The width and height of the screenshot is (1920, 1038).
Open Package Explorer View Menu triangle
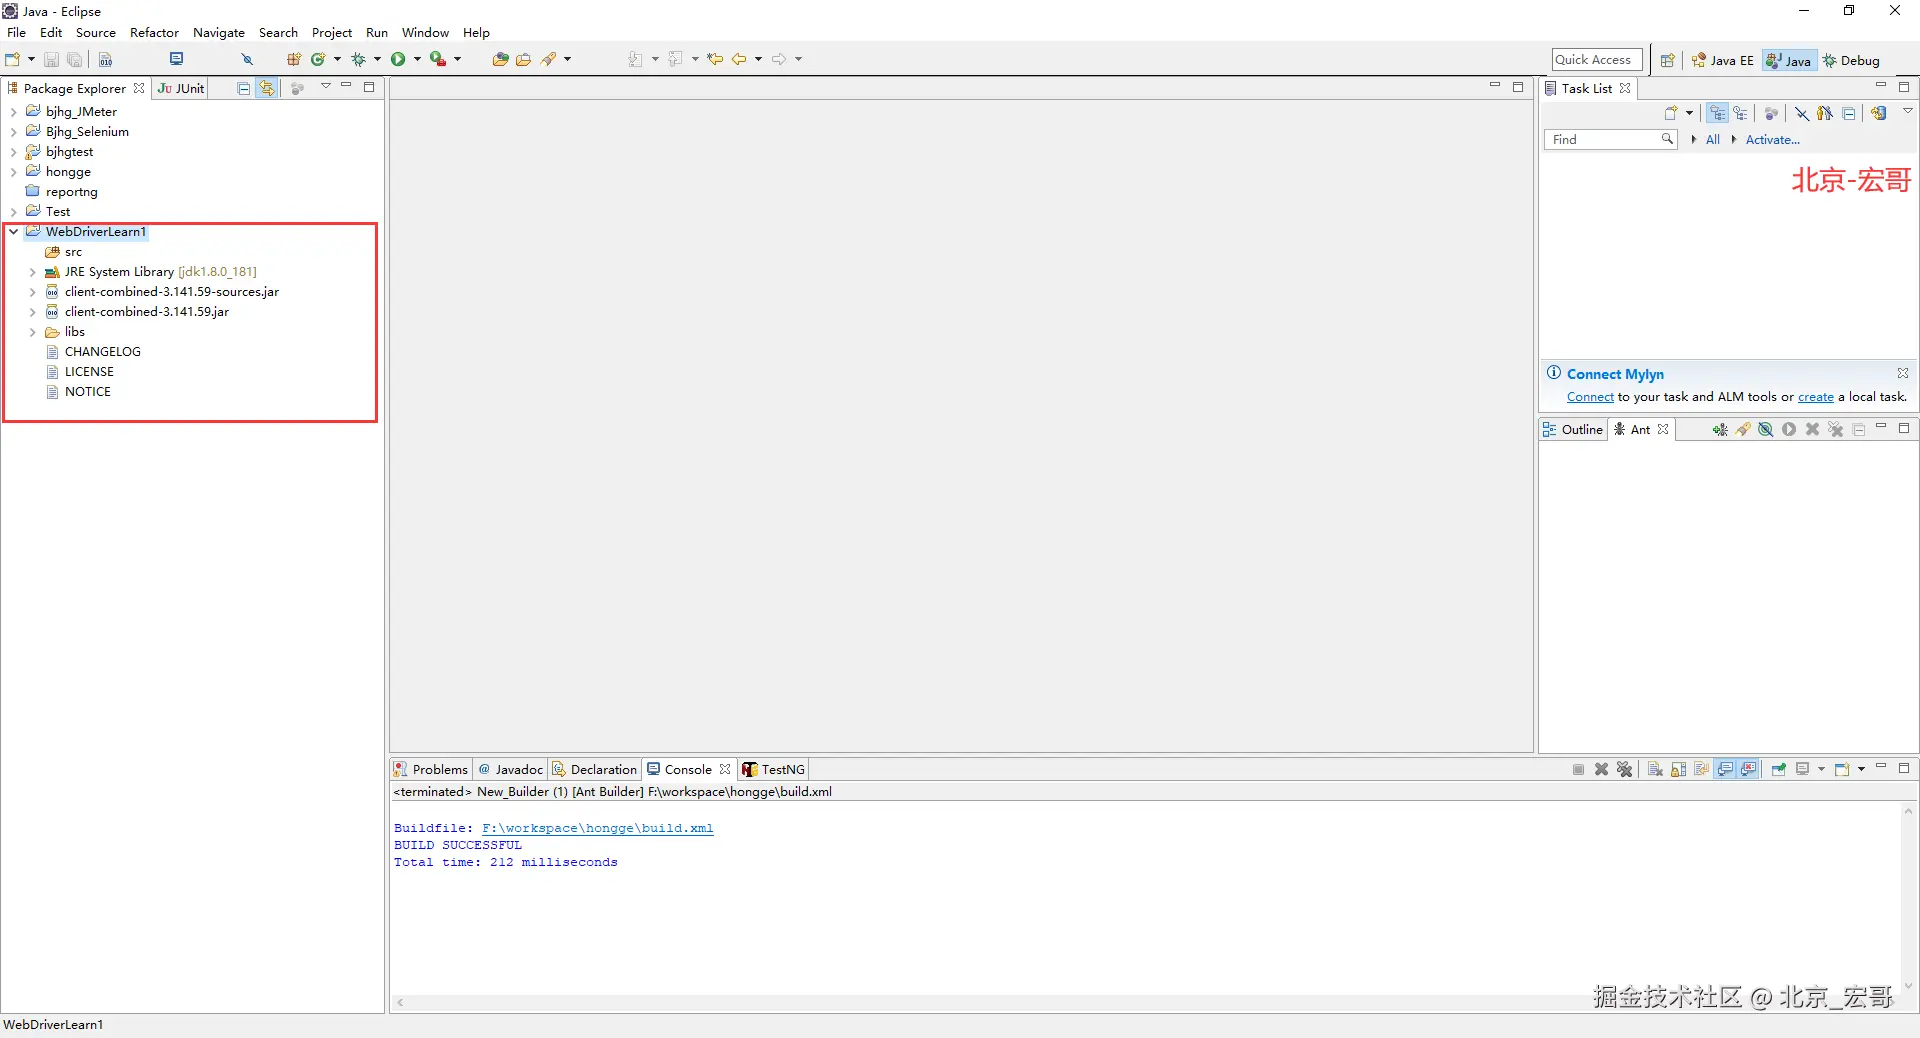pos(325,87)
